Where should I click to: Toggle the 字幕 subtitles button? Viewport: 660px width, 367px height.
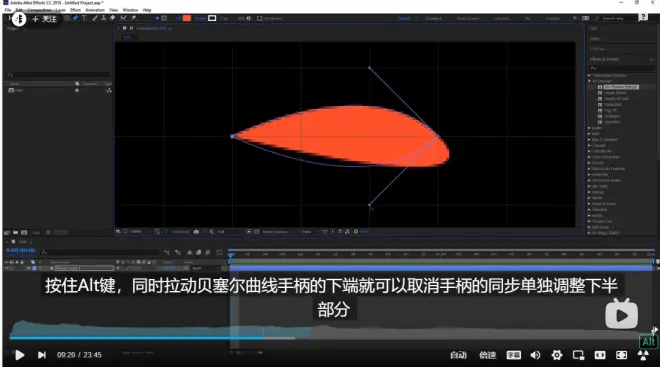pos(513,355)
